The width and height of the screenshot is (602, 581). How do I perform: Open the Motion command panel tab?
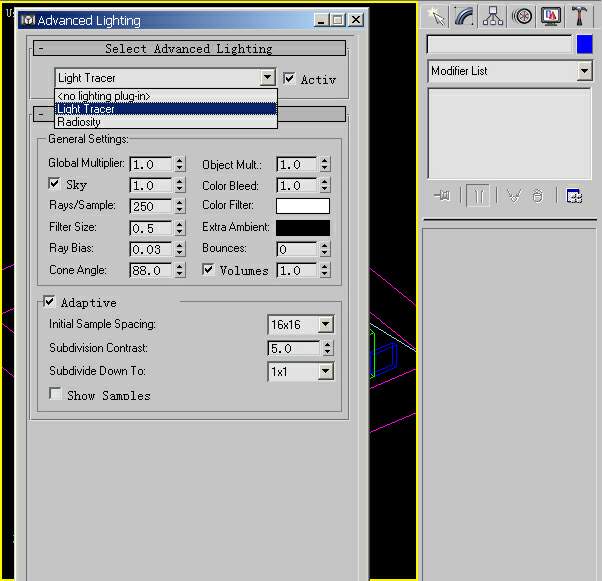[522, 17]
